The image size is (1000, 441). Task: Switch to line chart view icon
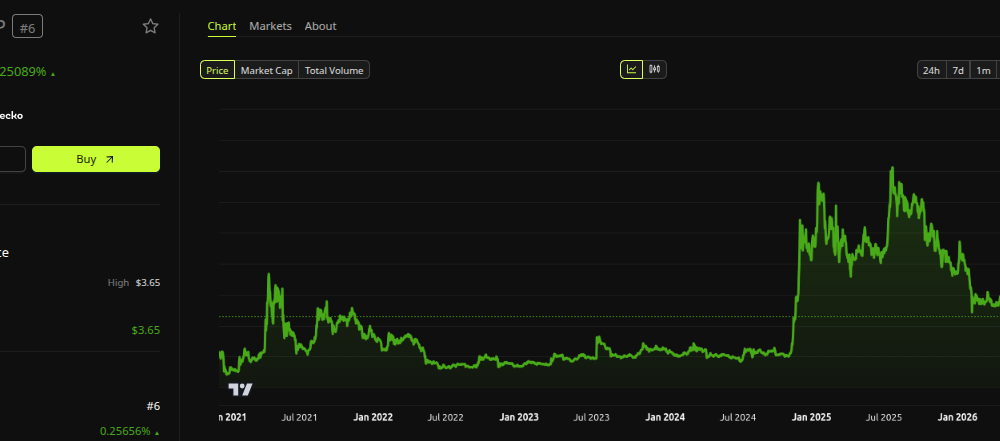tap(631, 70)
